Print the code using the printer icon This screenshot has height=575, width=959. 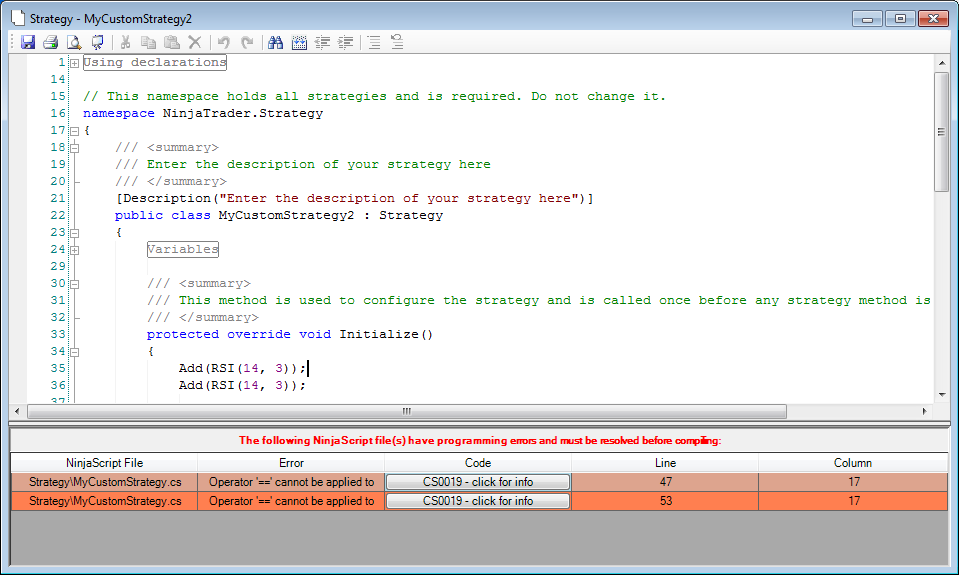51,42
